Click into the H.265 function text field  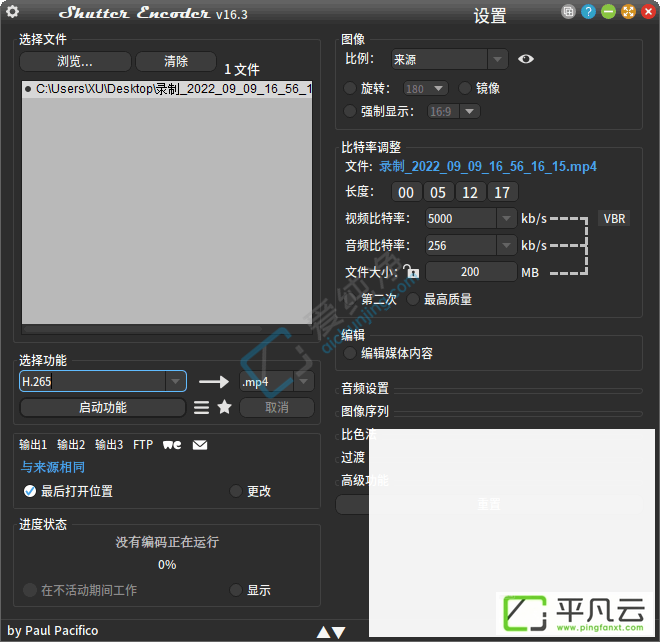click(93, 382)
